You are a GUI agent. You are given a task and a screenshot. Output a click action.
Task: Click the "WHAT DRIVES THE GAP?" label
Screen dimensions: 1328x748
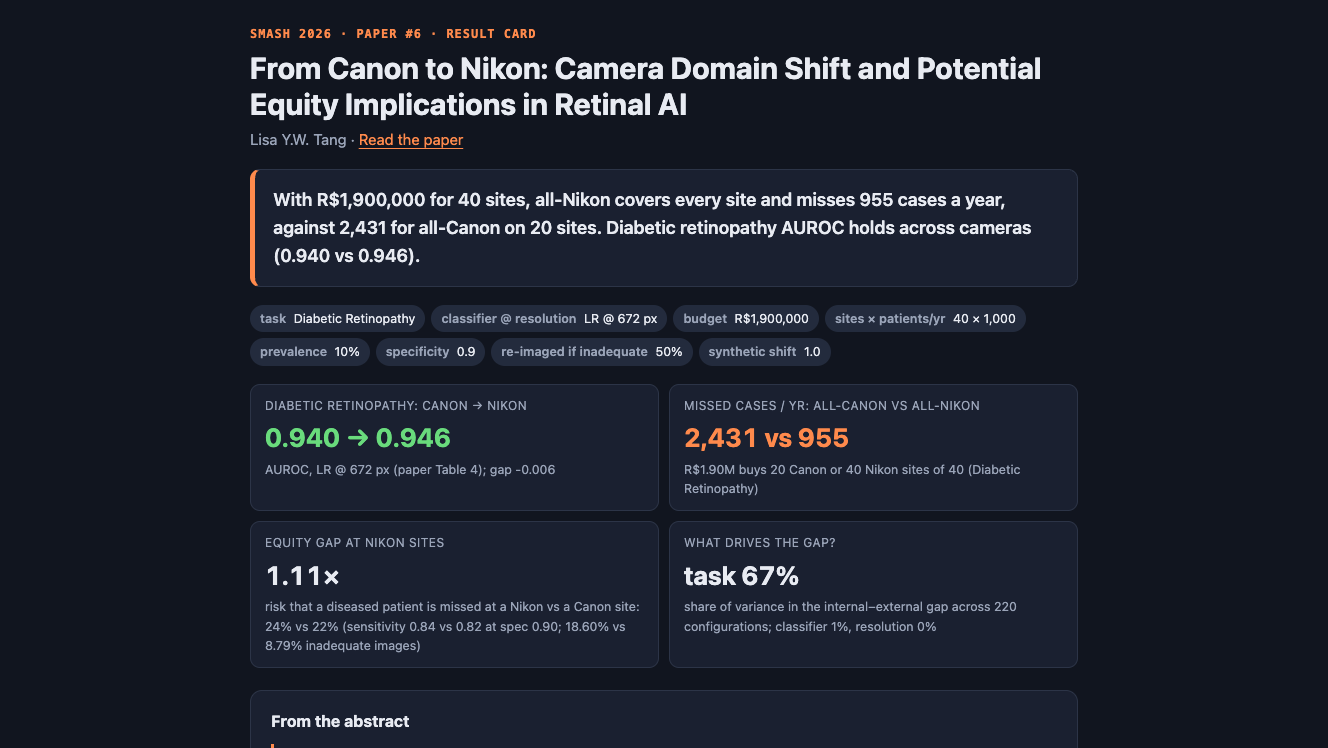coord(760,543)
